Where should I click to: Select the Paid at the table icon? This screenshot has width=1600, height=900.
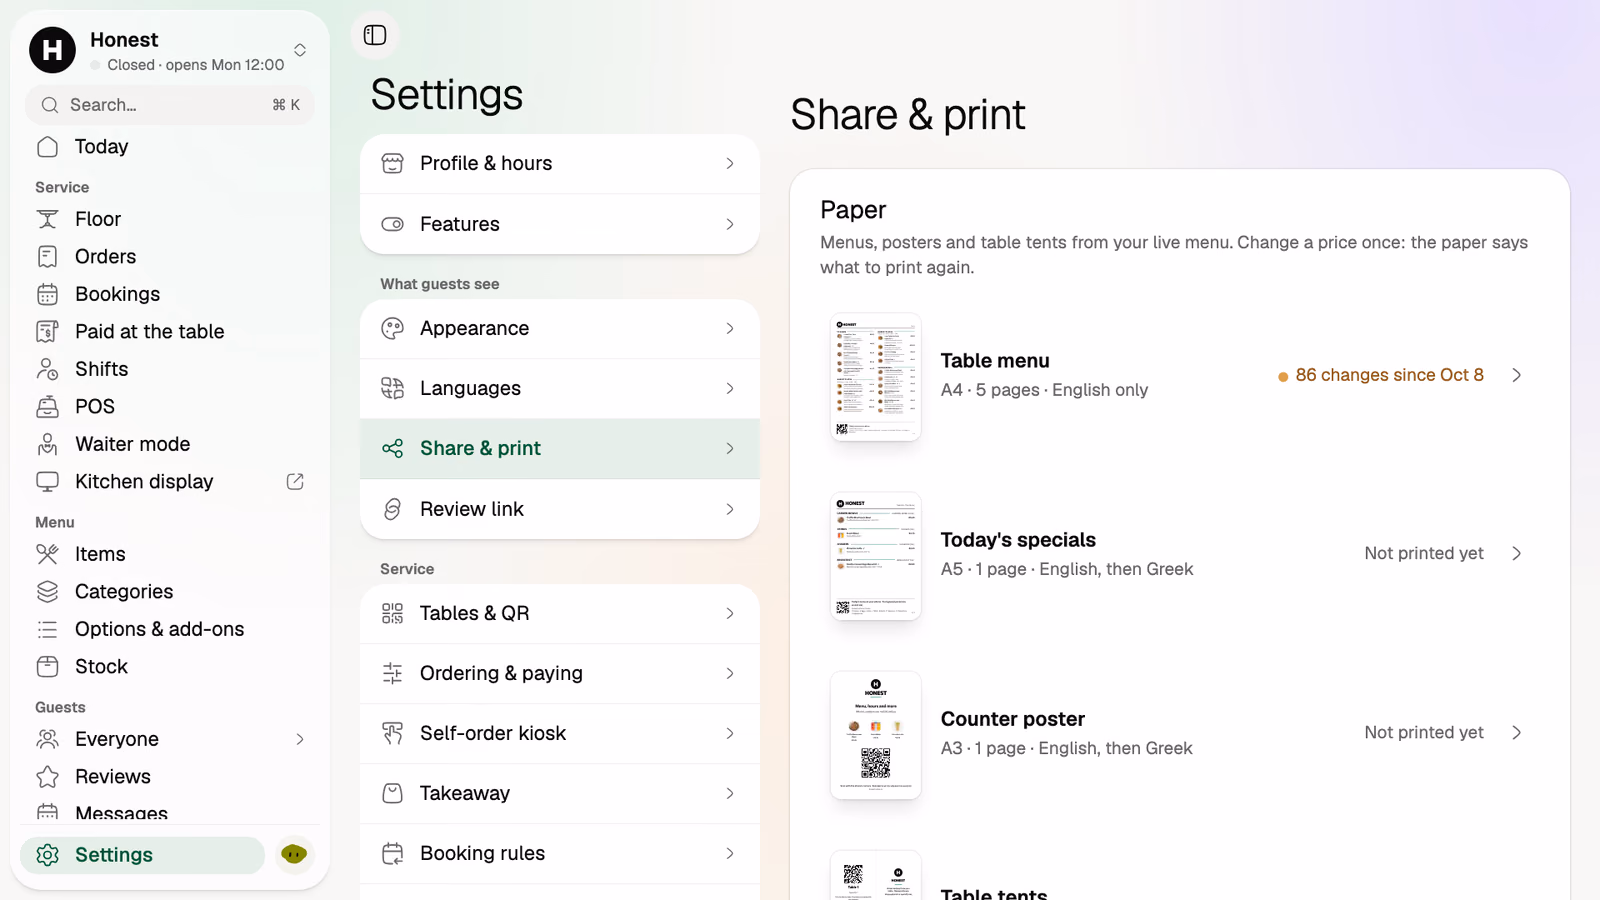[47, 331]
